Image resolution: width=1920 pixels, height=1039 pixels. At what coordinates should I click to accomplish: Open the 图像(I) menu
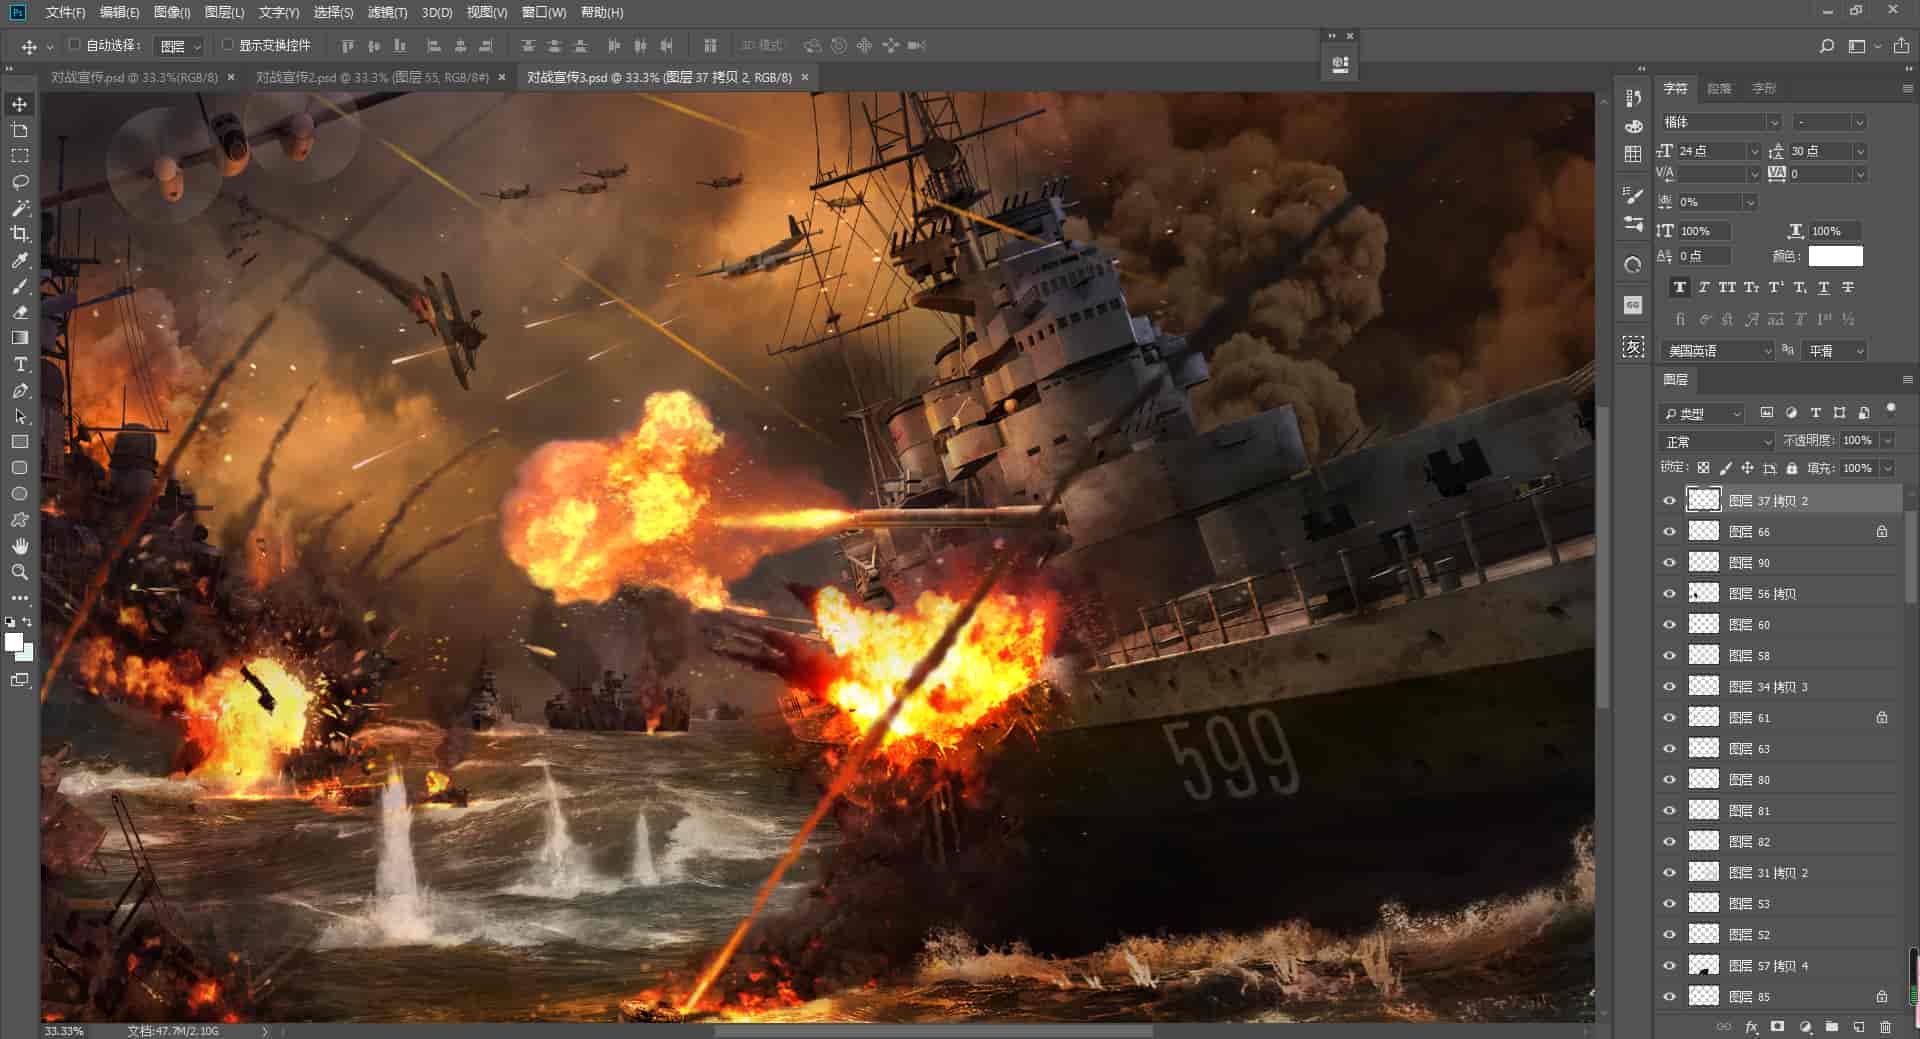[172, 12]
